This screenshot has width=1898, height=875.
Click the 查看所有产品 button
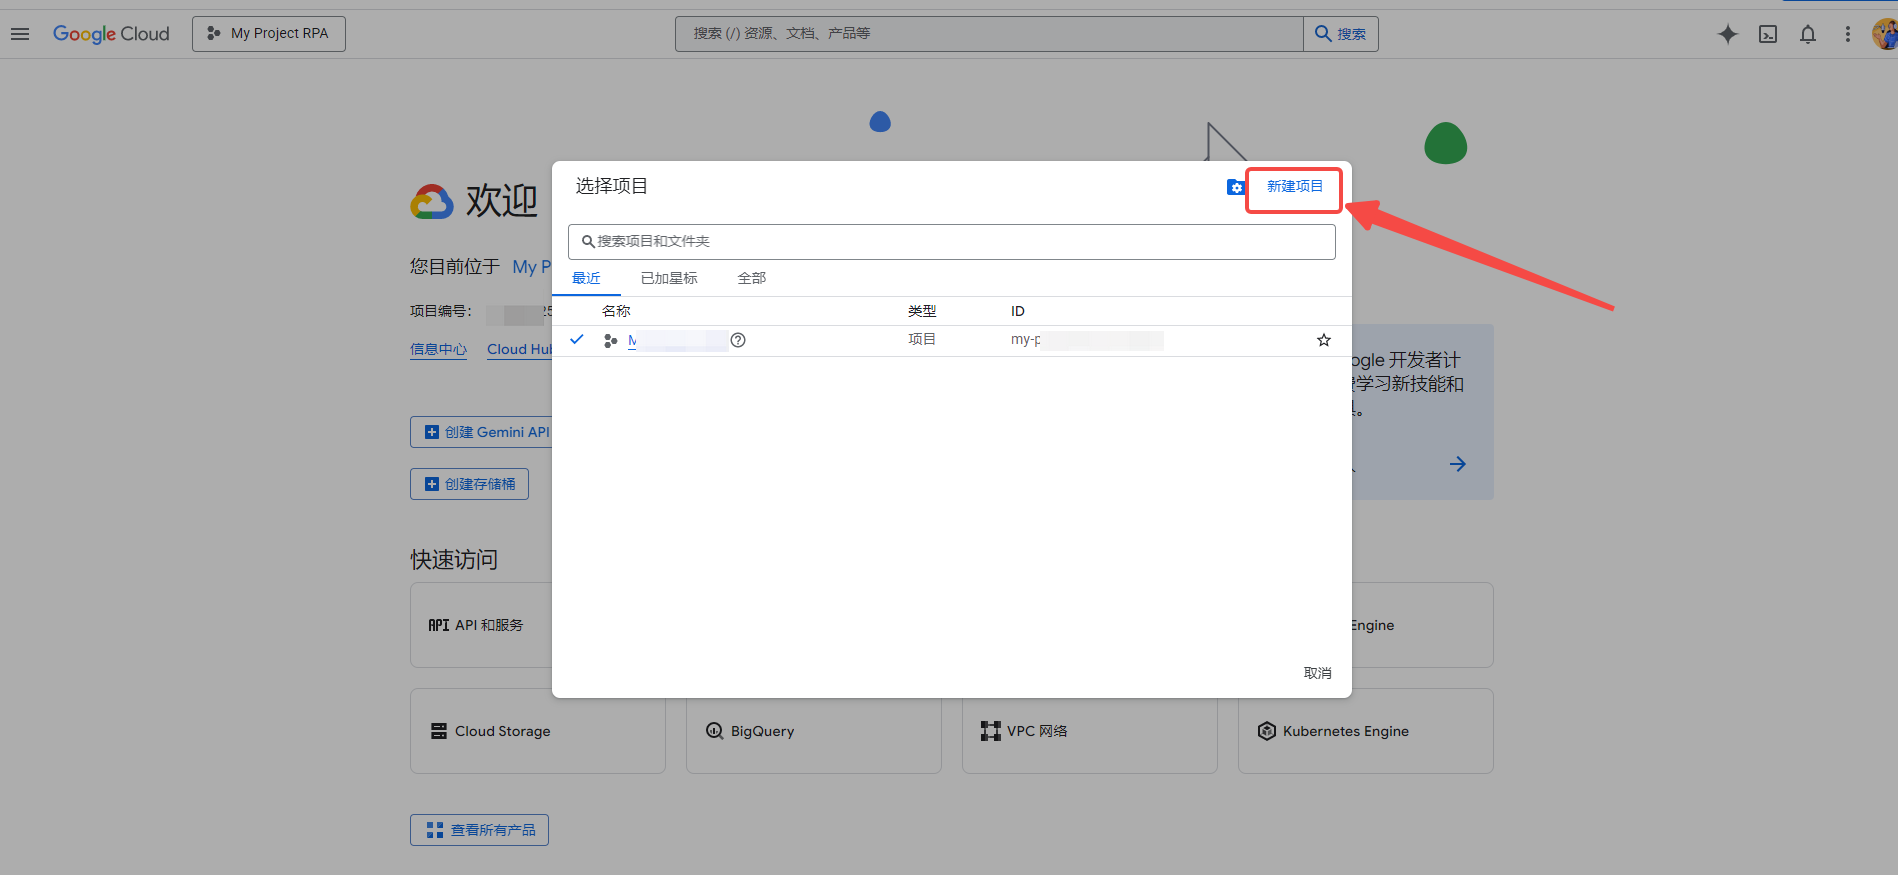point(479,830)
